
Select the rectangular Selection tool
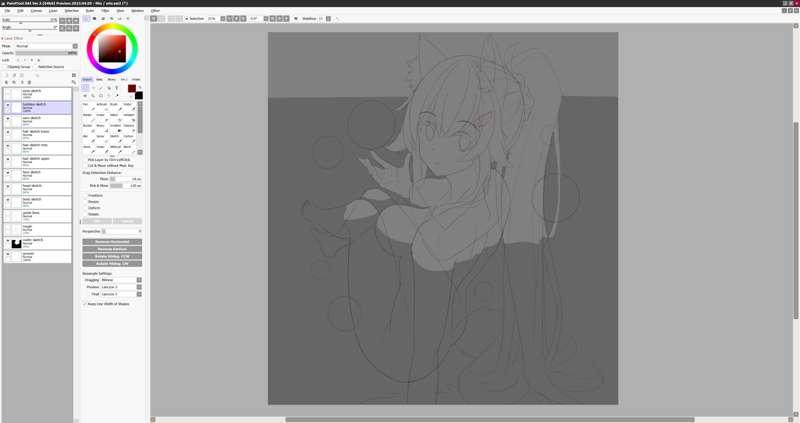85,88
